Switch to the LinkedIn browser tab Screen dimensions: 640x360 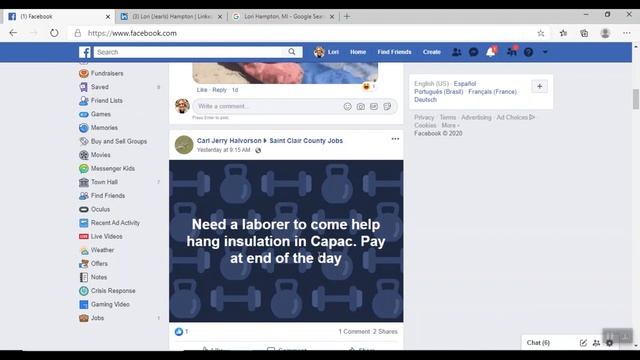pyautogui.click(x=171, y=17)
